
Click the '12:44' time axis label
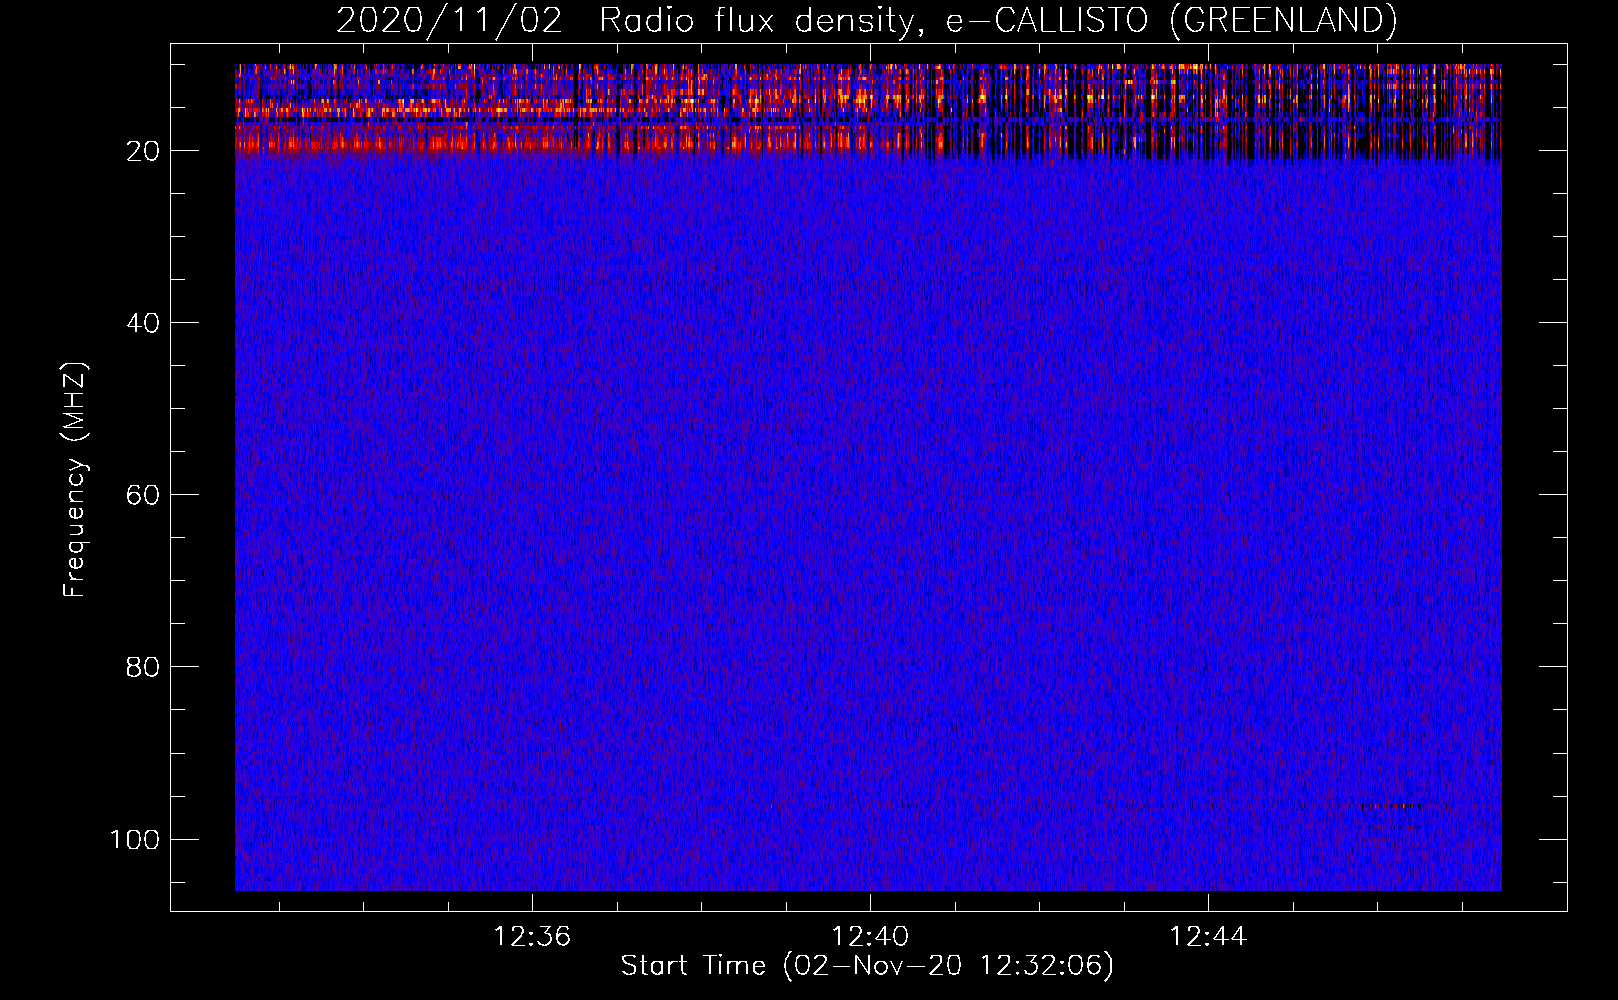click(1208, 936)
